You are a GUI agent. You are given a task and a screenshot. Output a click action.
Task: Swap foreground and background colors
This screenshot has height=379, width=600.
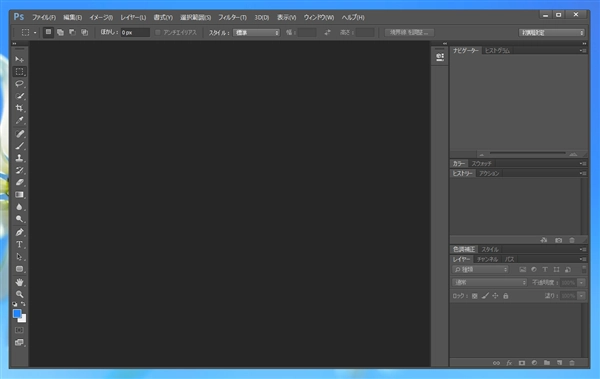(x=23, y=304)
